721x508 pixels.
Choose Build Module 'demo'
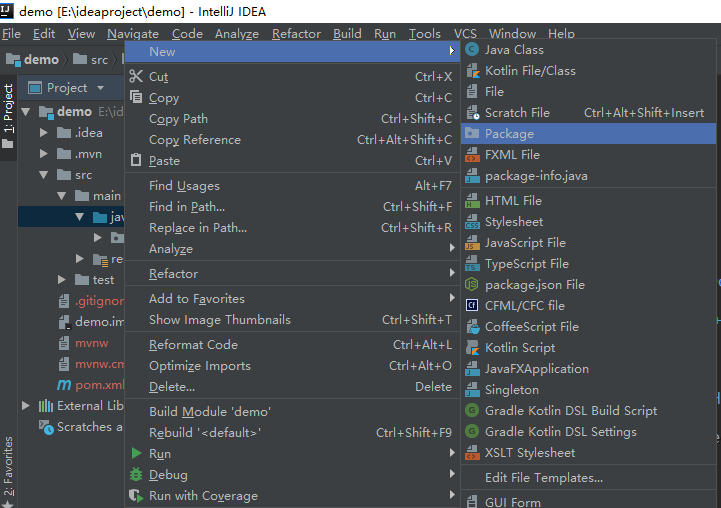[292, 411]
